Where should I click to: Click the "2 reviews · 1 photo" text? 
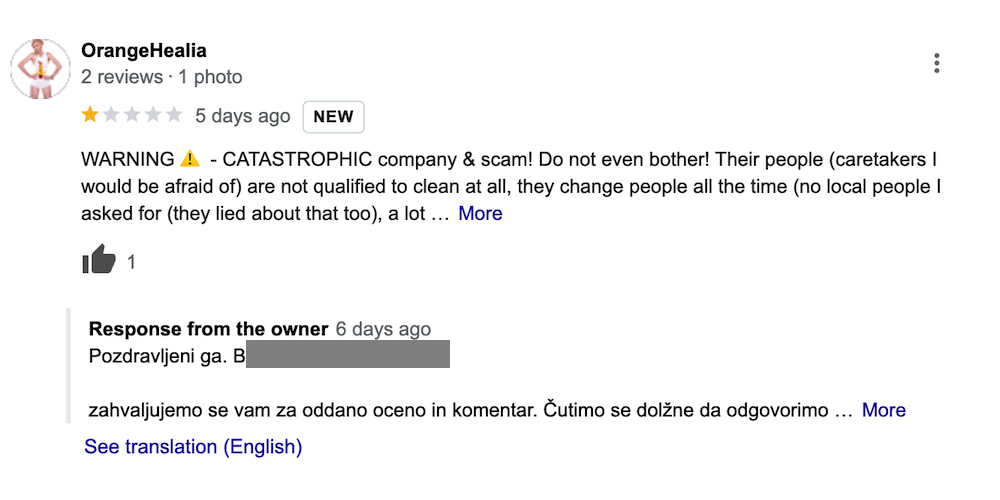tap(161, 77)
